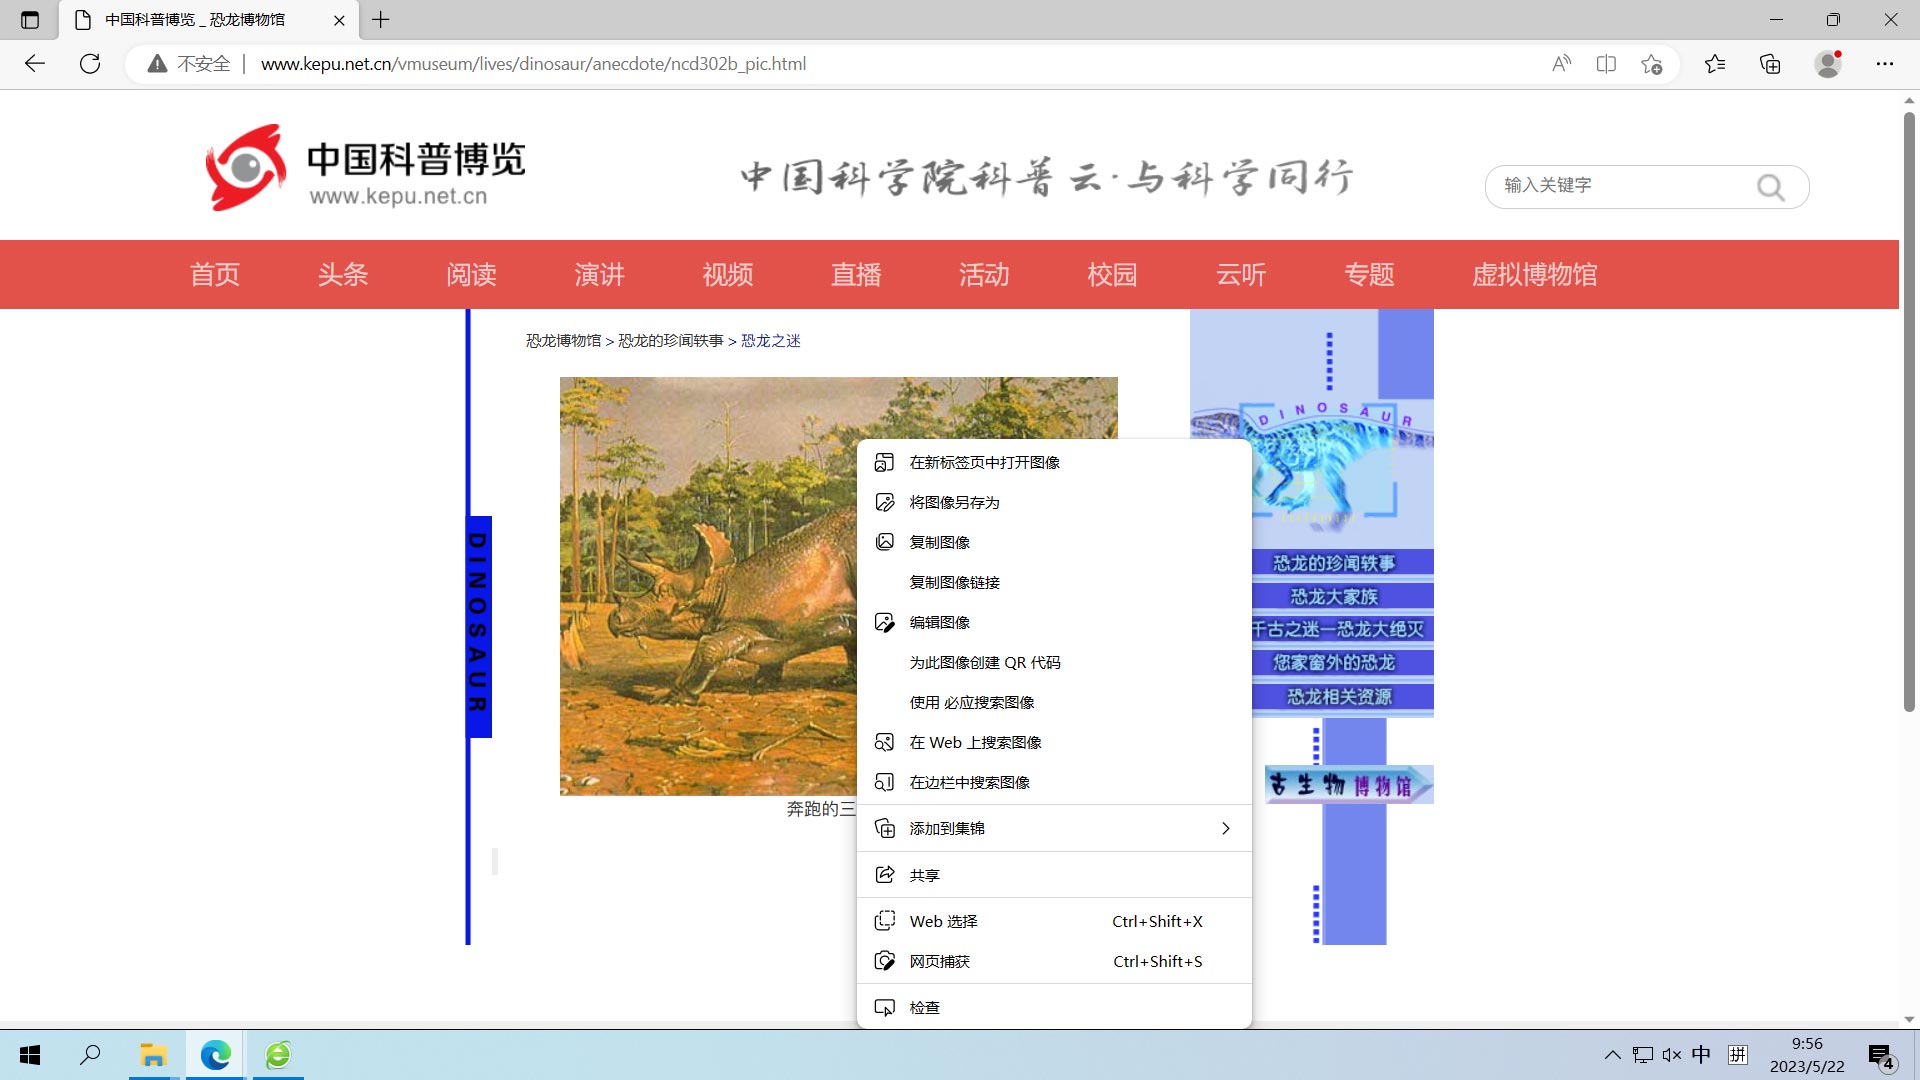Click the Read aloud icon in address bar
Image resolution: width=1920 pixels, height=1080 pixels.
[1561, 64]
